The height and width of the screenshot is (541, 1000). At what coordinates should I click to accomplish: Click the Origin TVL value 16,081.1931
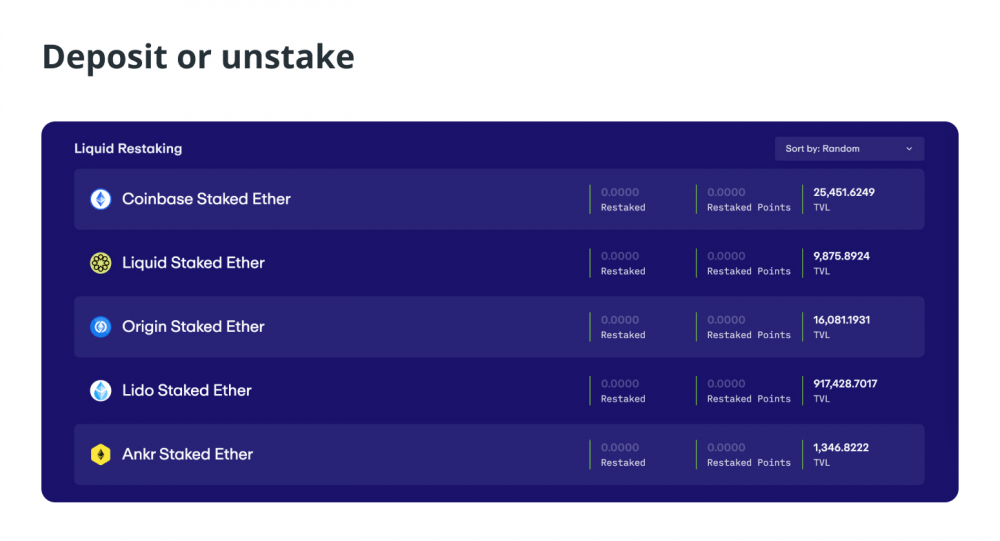[841, 320]
